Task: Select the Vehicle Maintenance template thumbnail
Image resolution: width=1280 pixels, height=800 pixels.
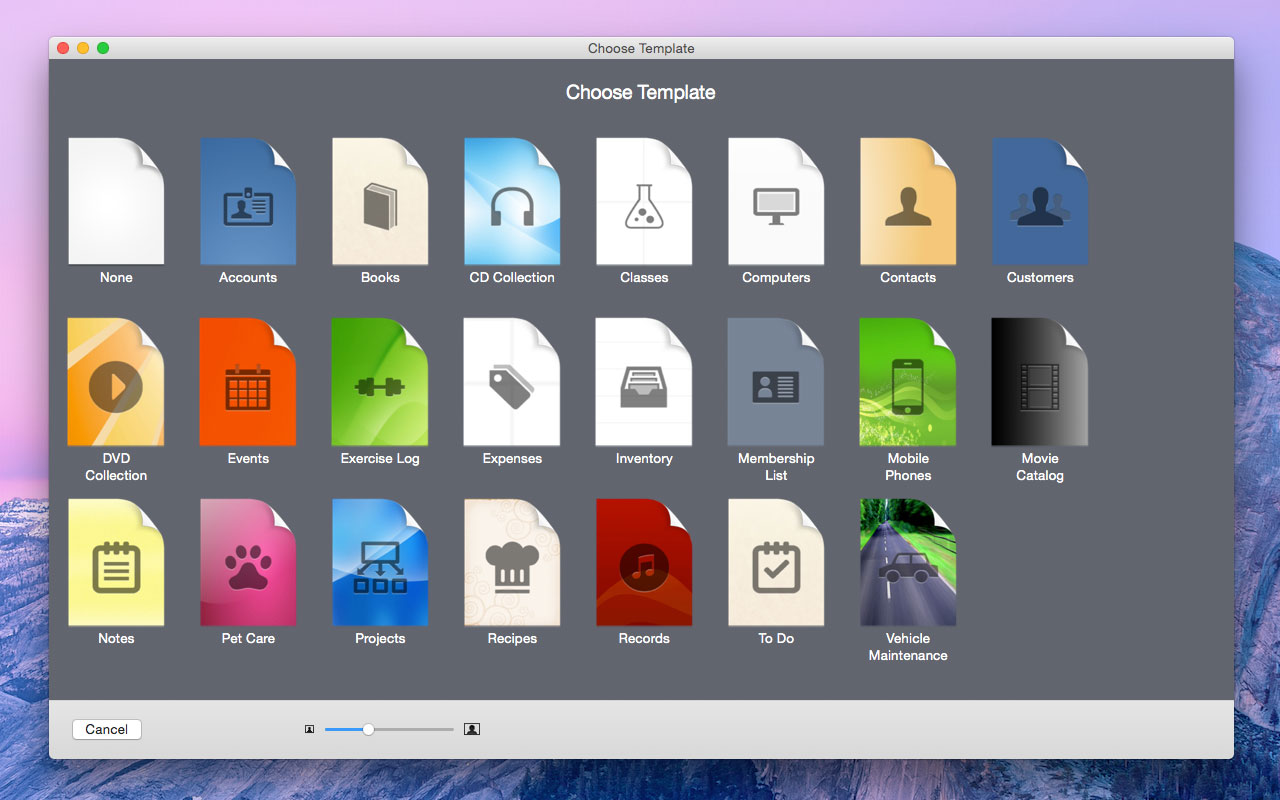Action: 908,562
